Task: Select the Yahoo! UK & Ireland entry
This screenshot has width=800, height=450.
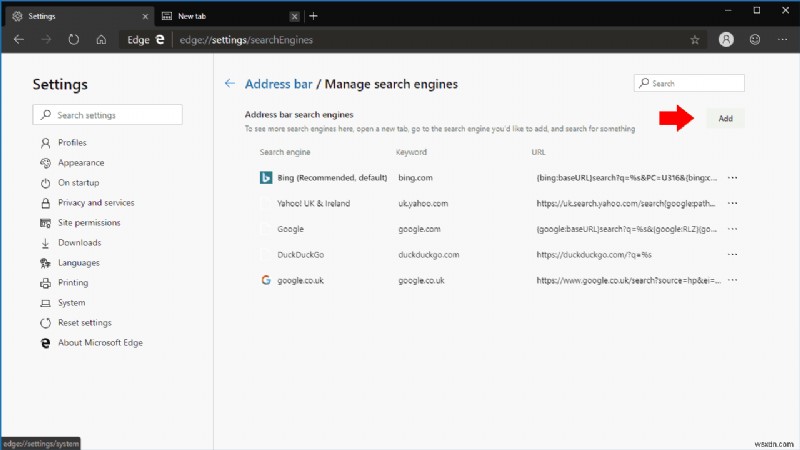Action: pyautogui.click(x=313, y=204)
